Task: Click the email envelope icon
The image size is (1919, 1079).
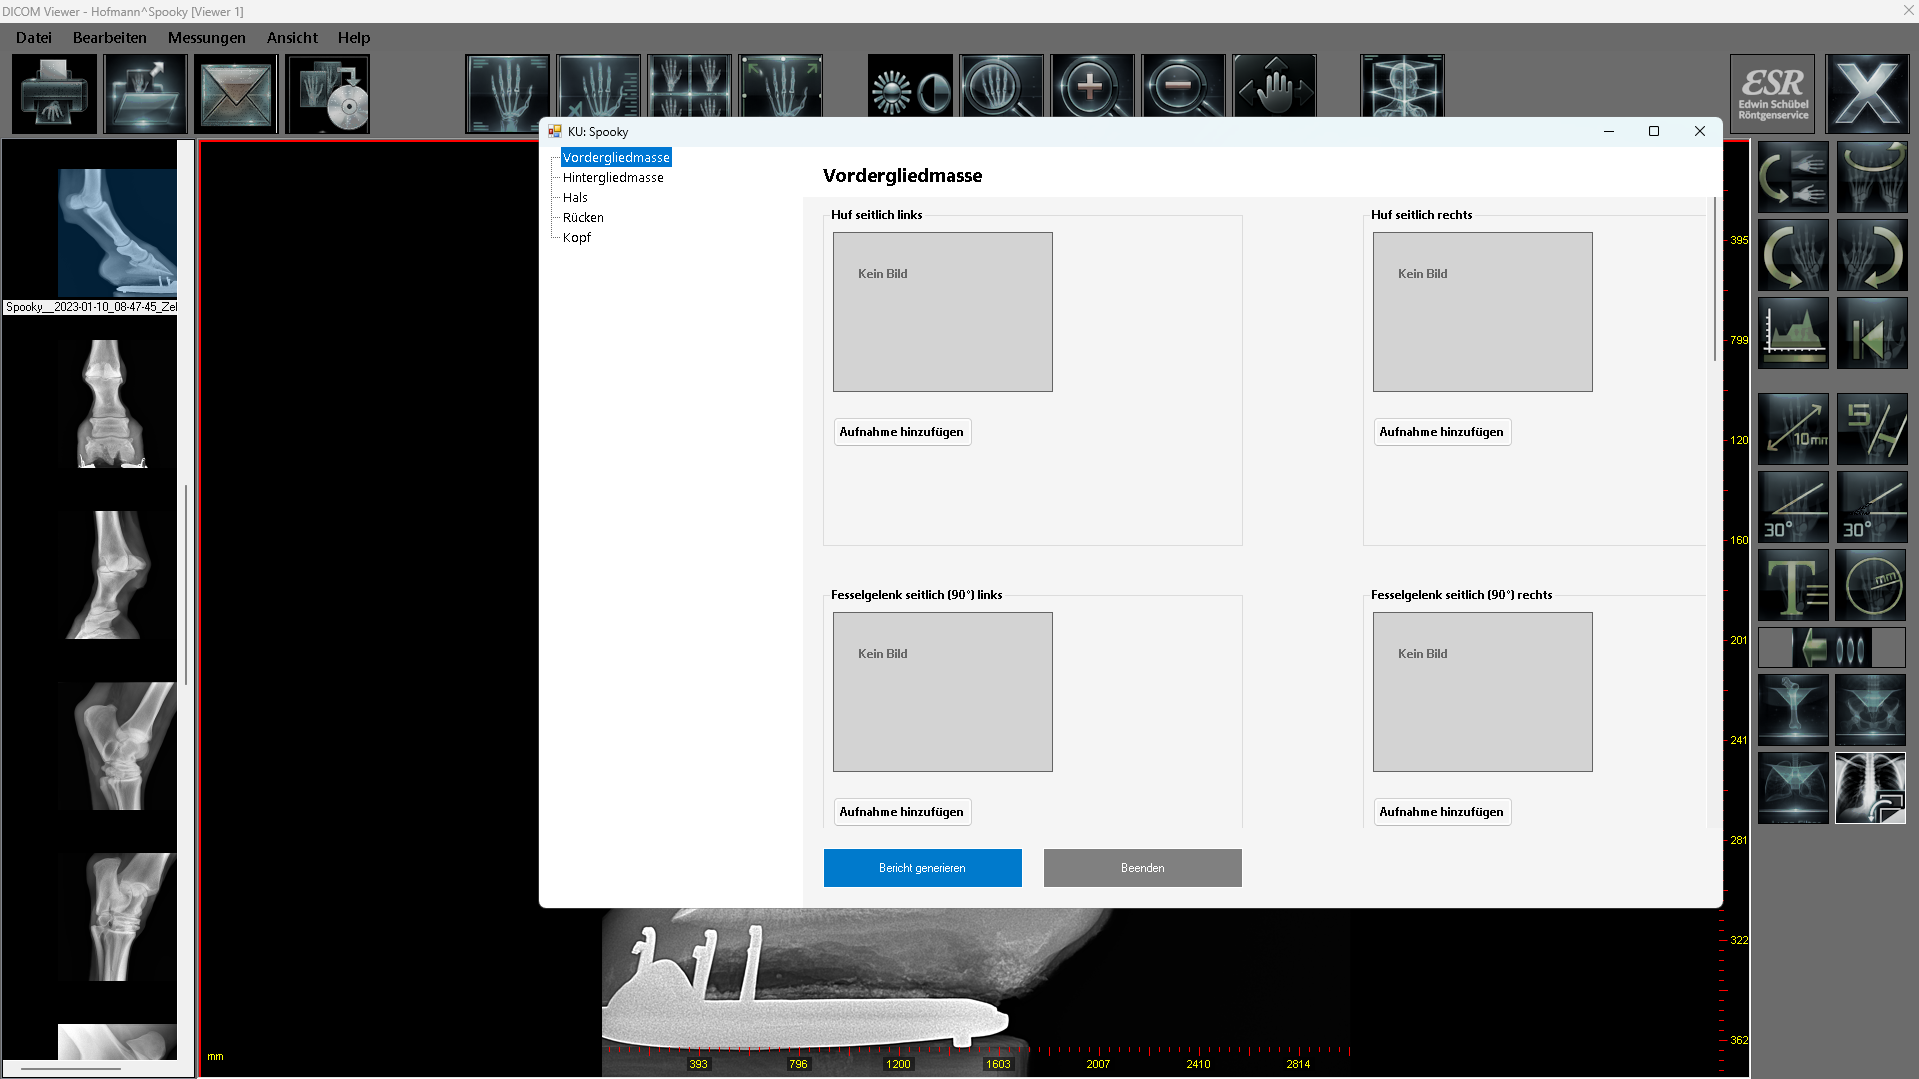Action: (236, 94)
